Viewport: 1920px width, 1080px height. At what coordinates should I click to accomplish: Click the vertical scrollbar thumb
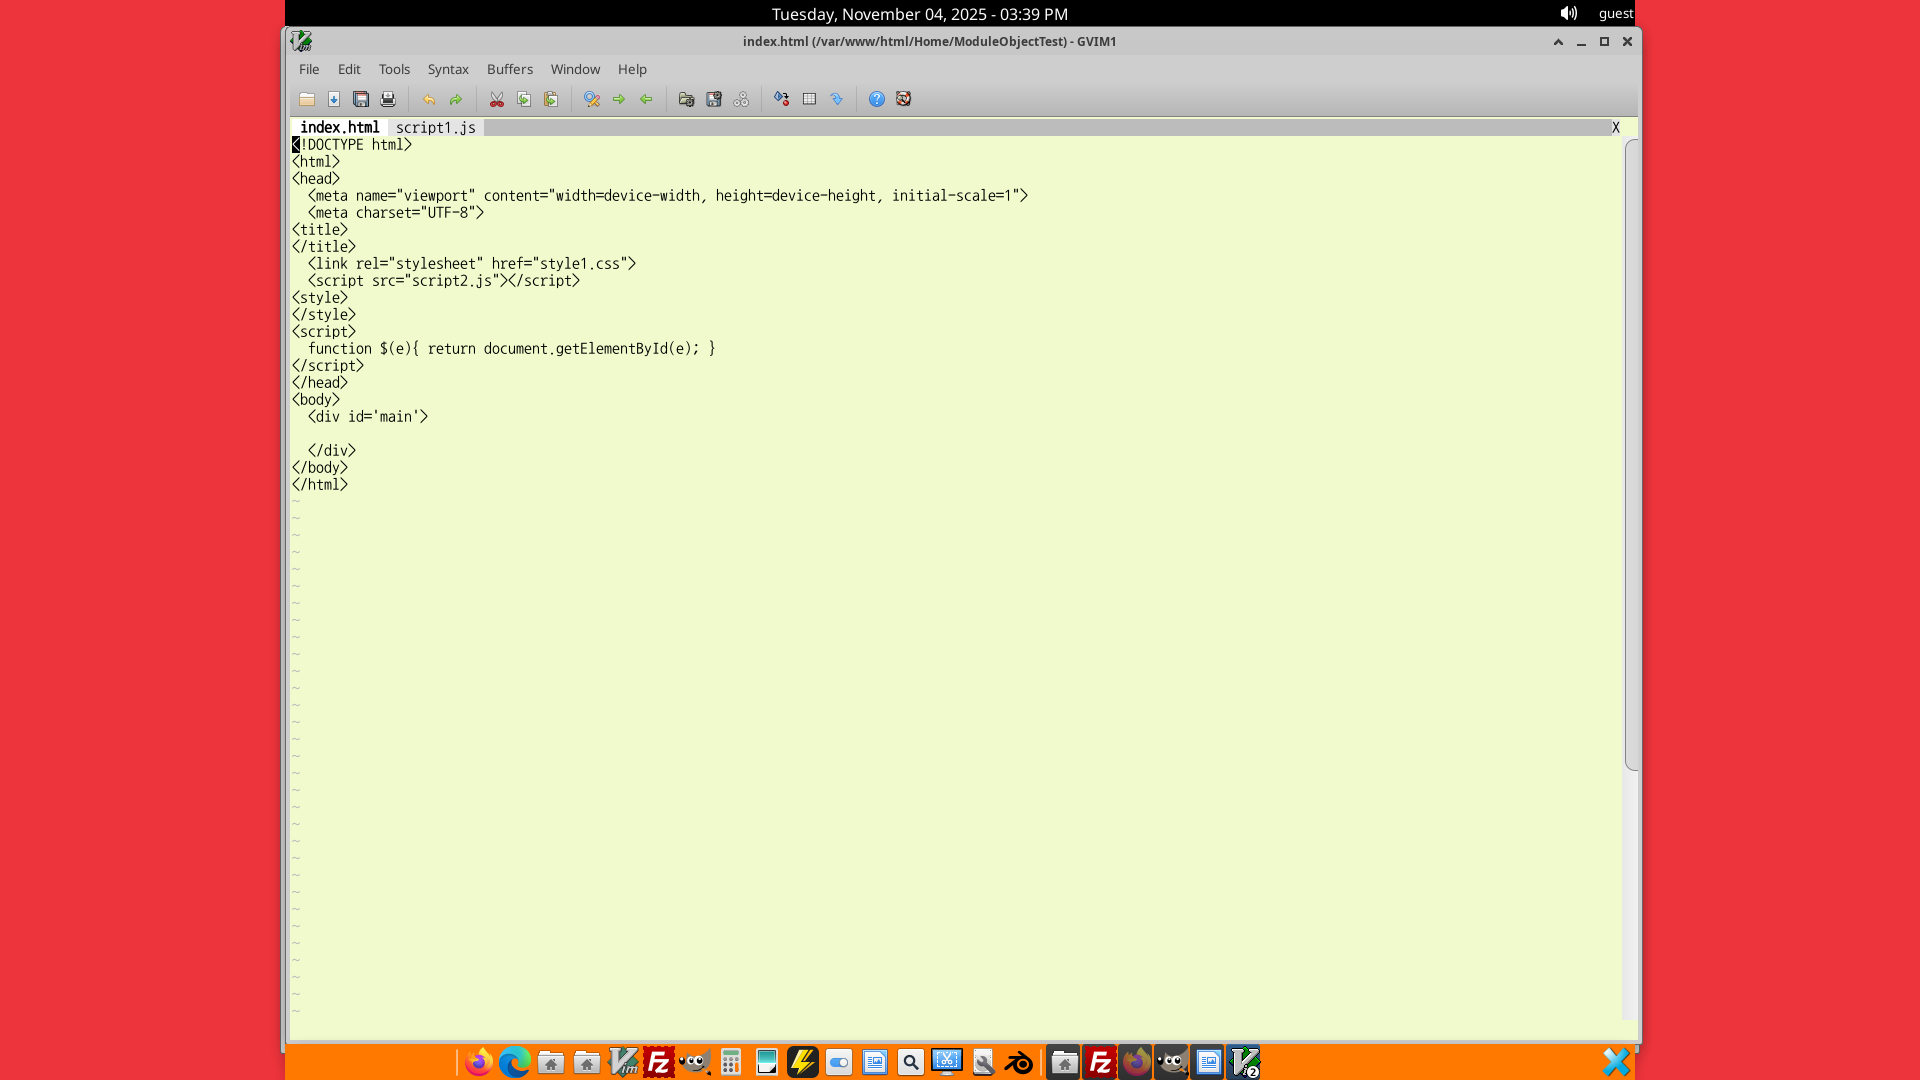click(x=1632, y=455)
